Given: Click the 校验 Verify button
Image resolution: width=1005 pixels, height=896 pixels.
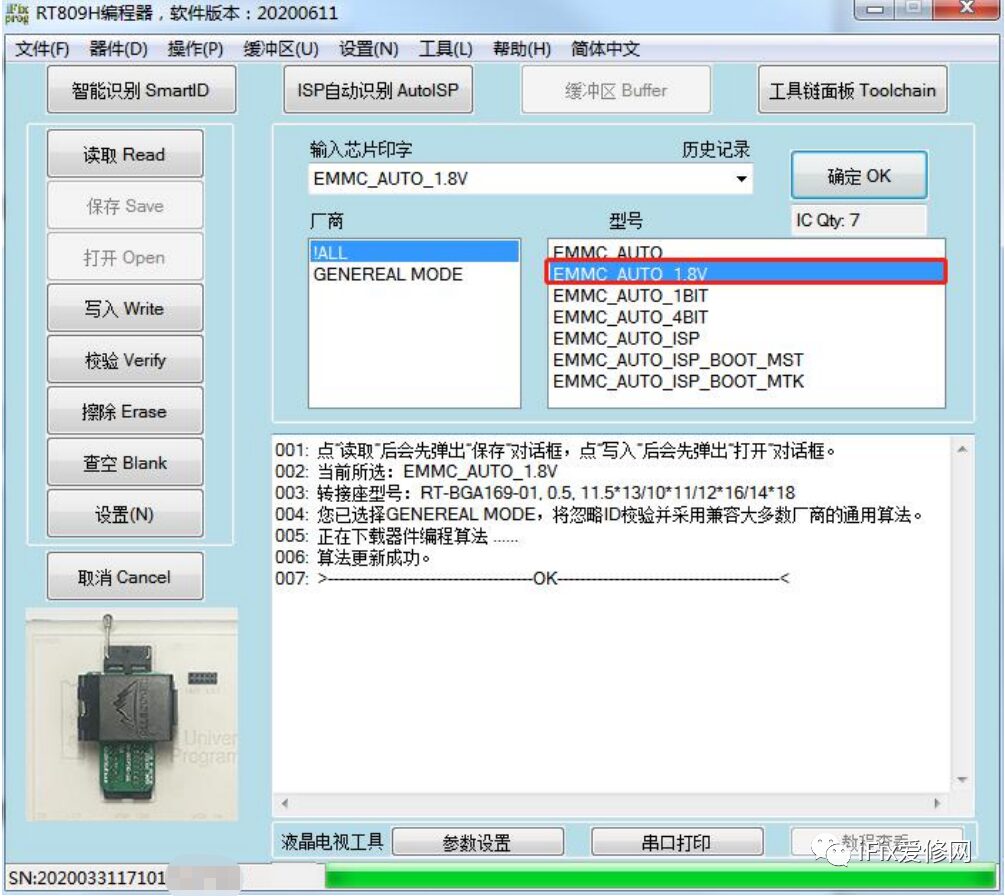Looking at the screenshot, I should [x=125, y=360].
